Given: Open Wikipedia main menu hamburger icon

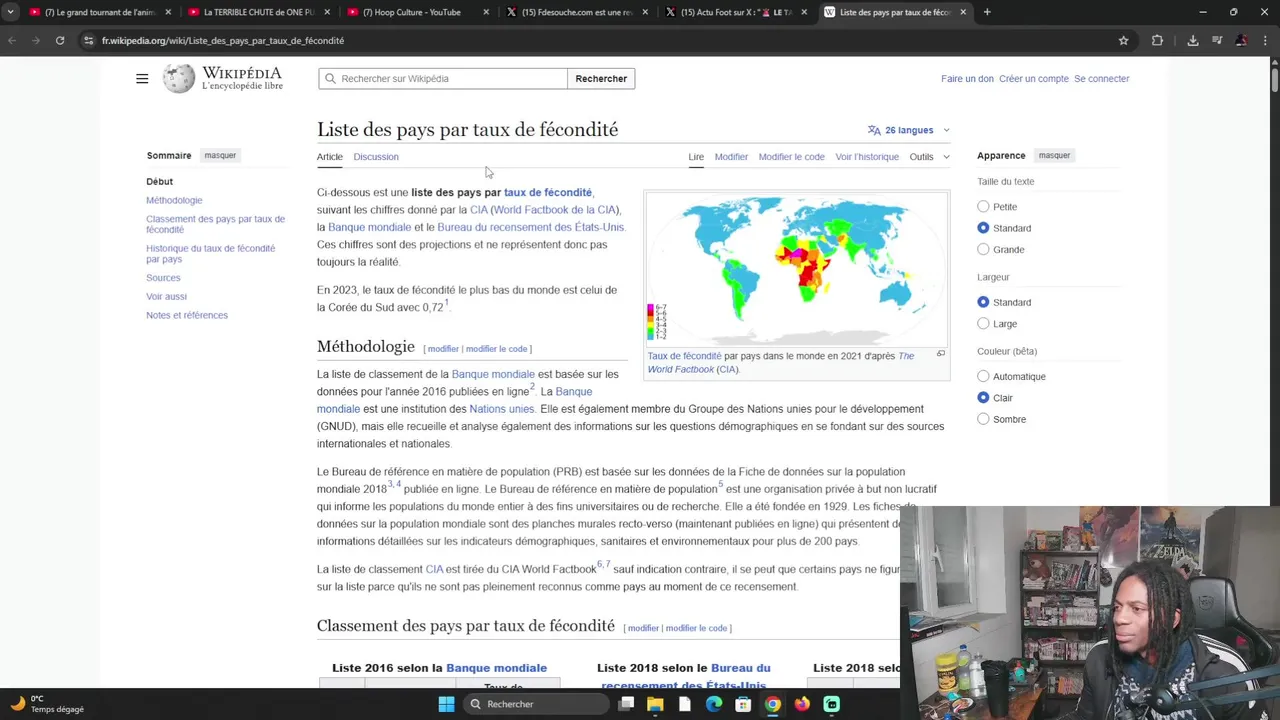Looking at the screenshot, I should [142, 78].
